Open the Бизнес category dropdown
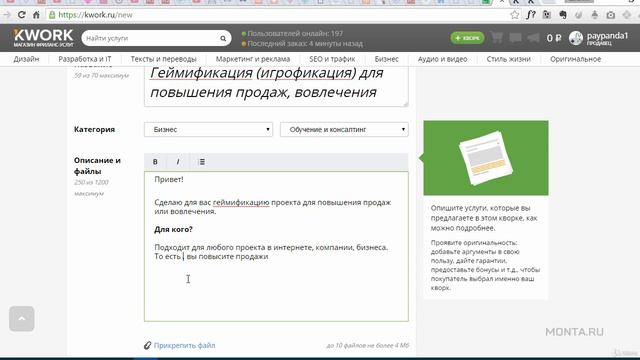 pyautogui.click(x=208, y=129)
